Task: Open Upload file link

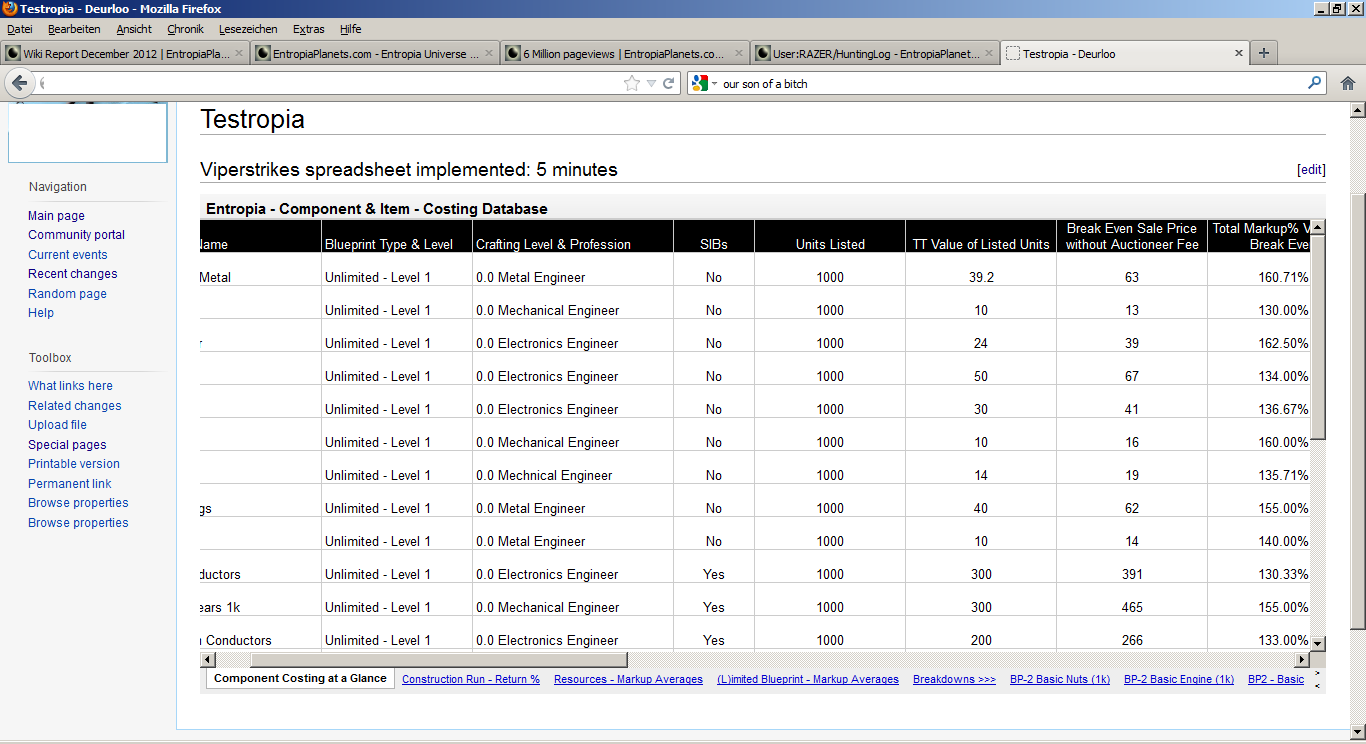Action: click(x=57, y=425)
